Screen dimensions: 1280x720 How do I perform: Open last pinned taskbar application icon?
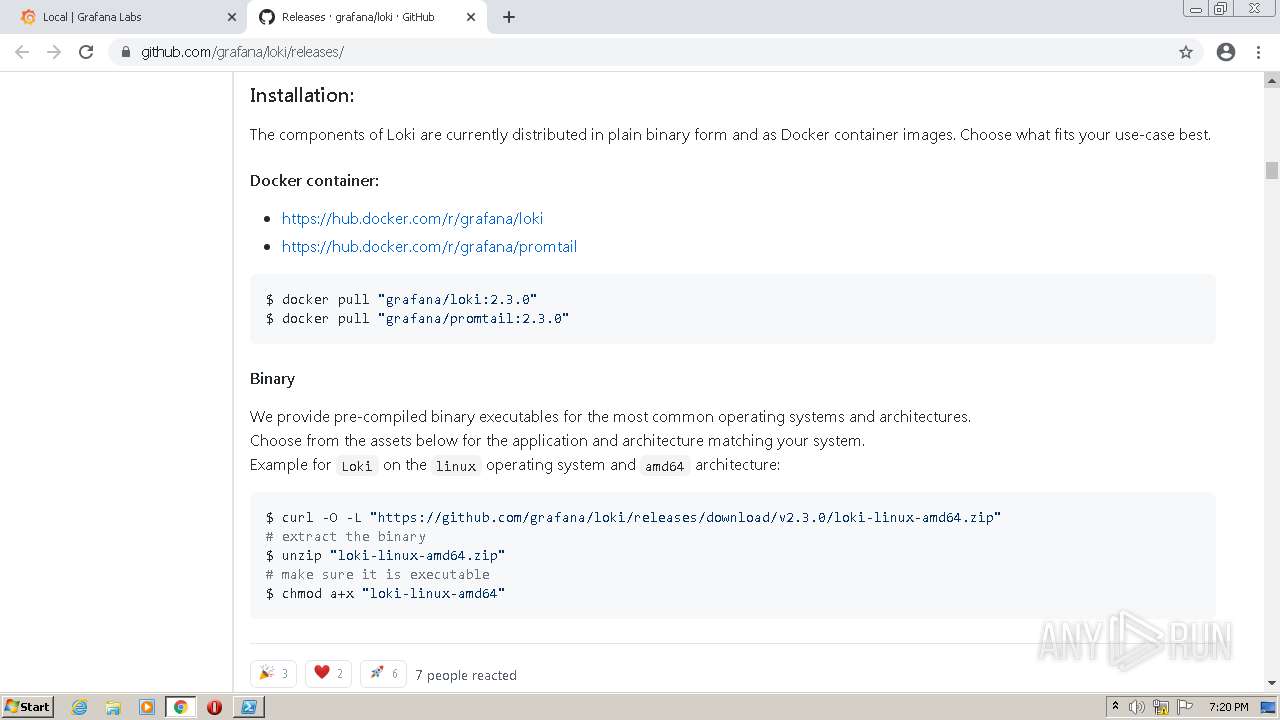[x=248, y=707]
